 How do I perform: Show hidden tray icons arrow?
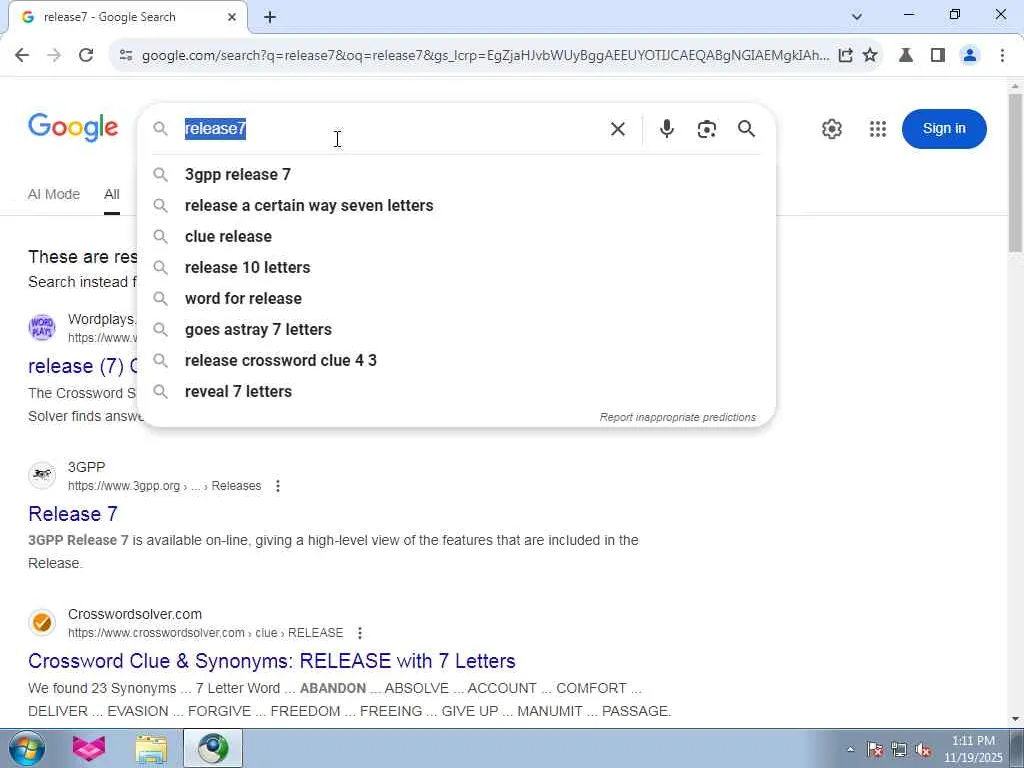click(850, 749)
